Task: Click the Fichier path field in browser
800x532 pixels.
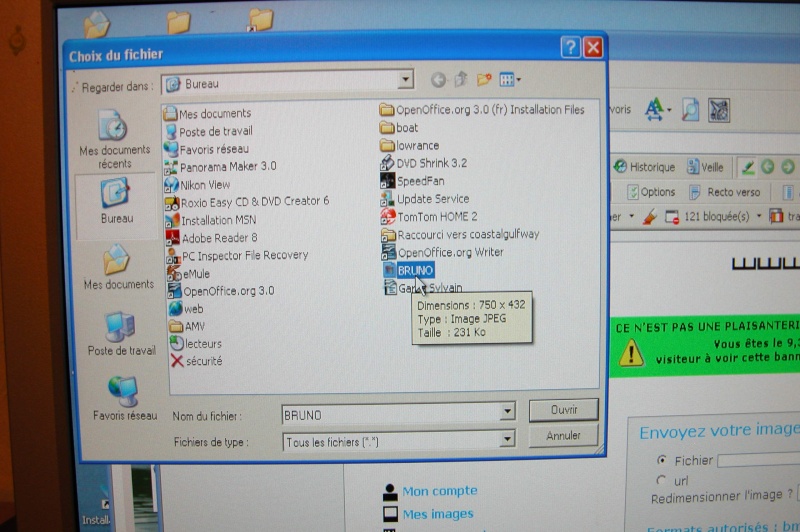Action: [758, 460]
